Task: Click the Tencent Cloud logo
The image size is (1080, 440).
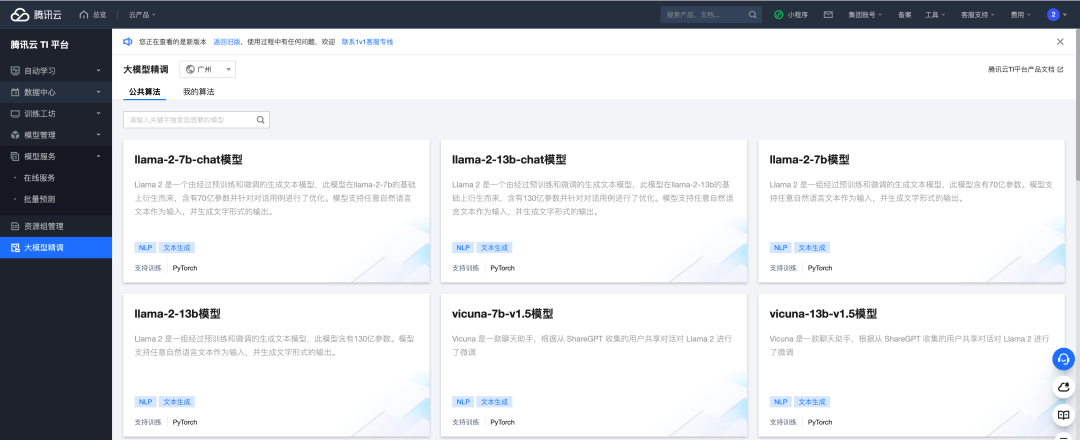Action: (37, 14)
